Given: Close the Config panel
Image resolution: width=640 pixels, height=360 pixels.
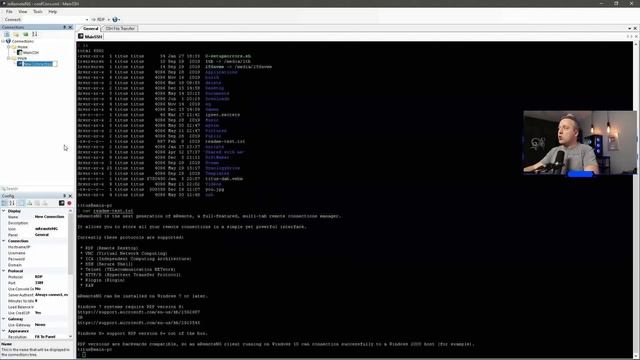Looking at the screenshot, I should [x=70, y=196].
